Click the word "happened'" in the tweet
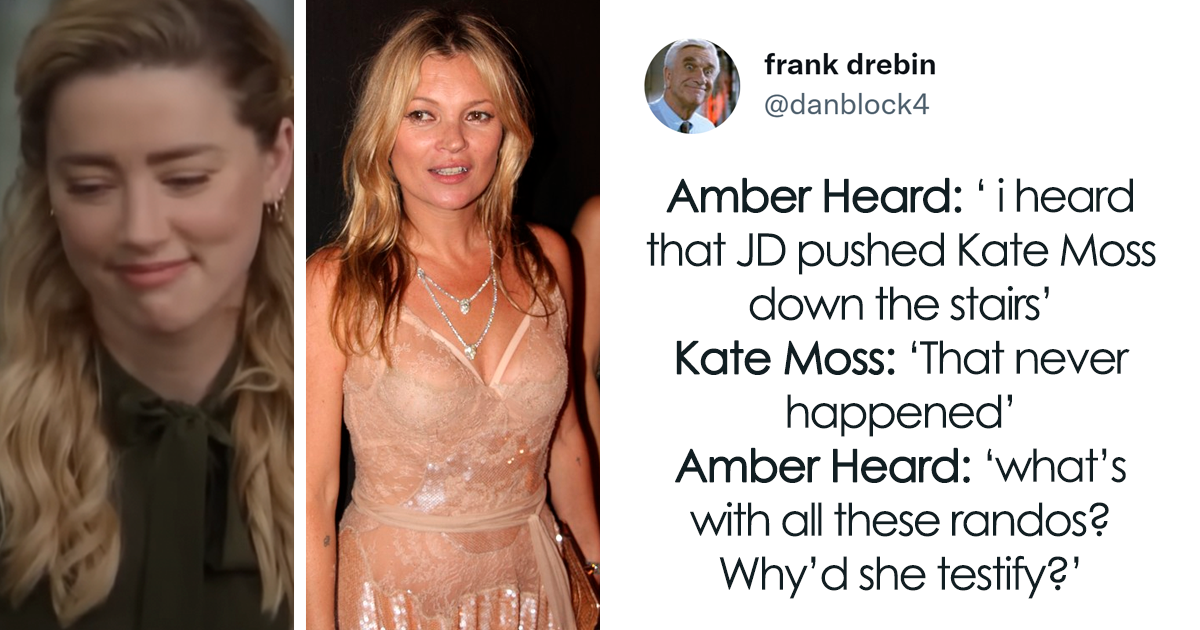Screen dimensions: 1200x630 (900, 412)
